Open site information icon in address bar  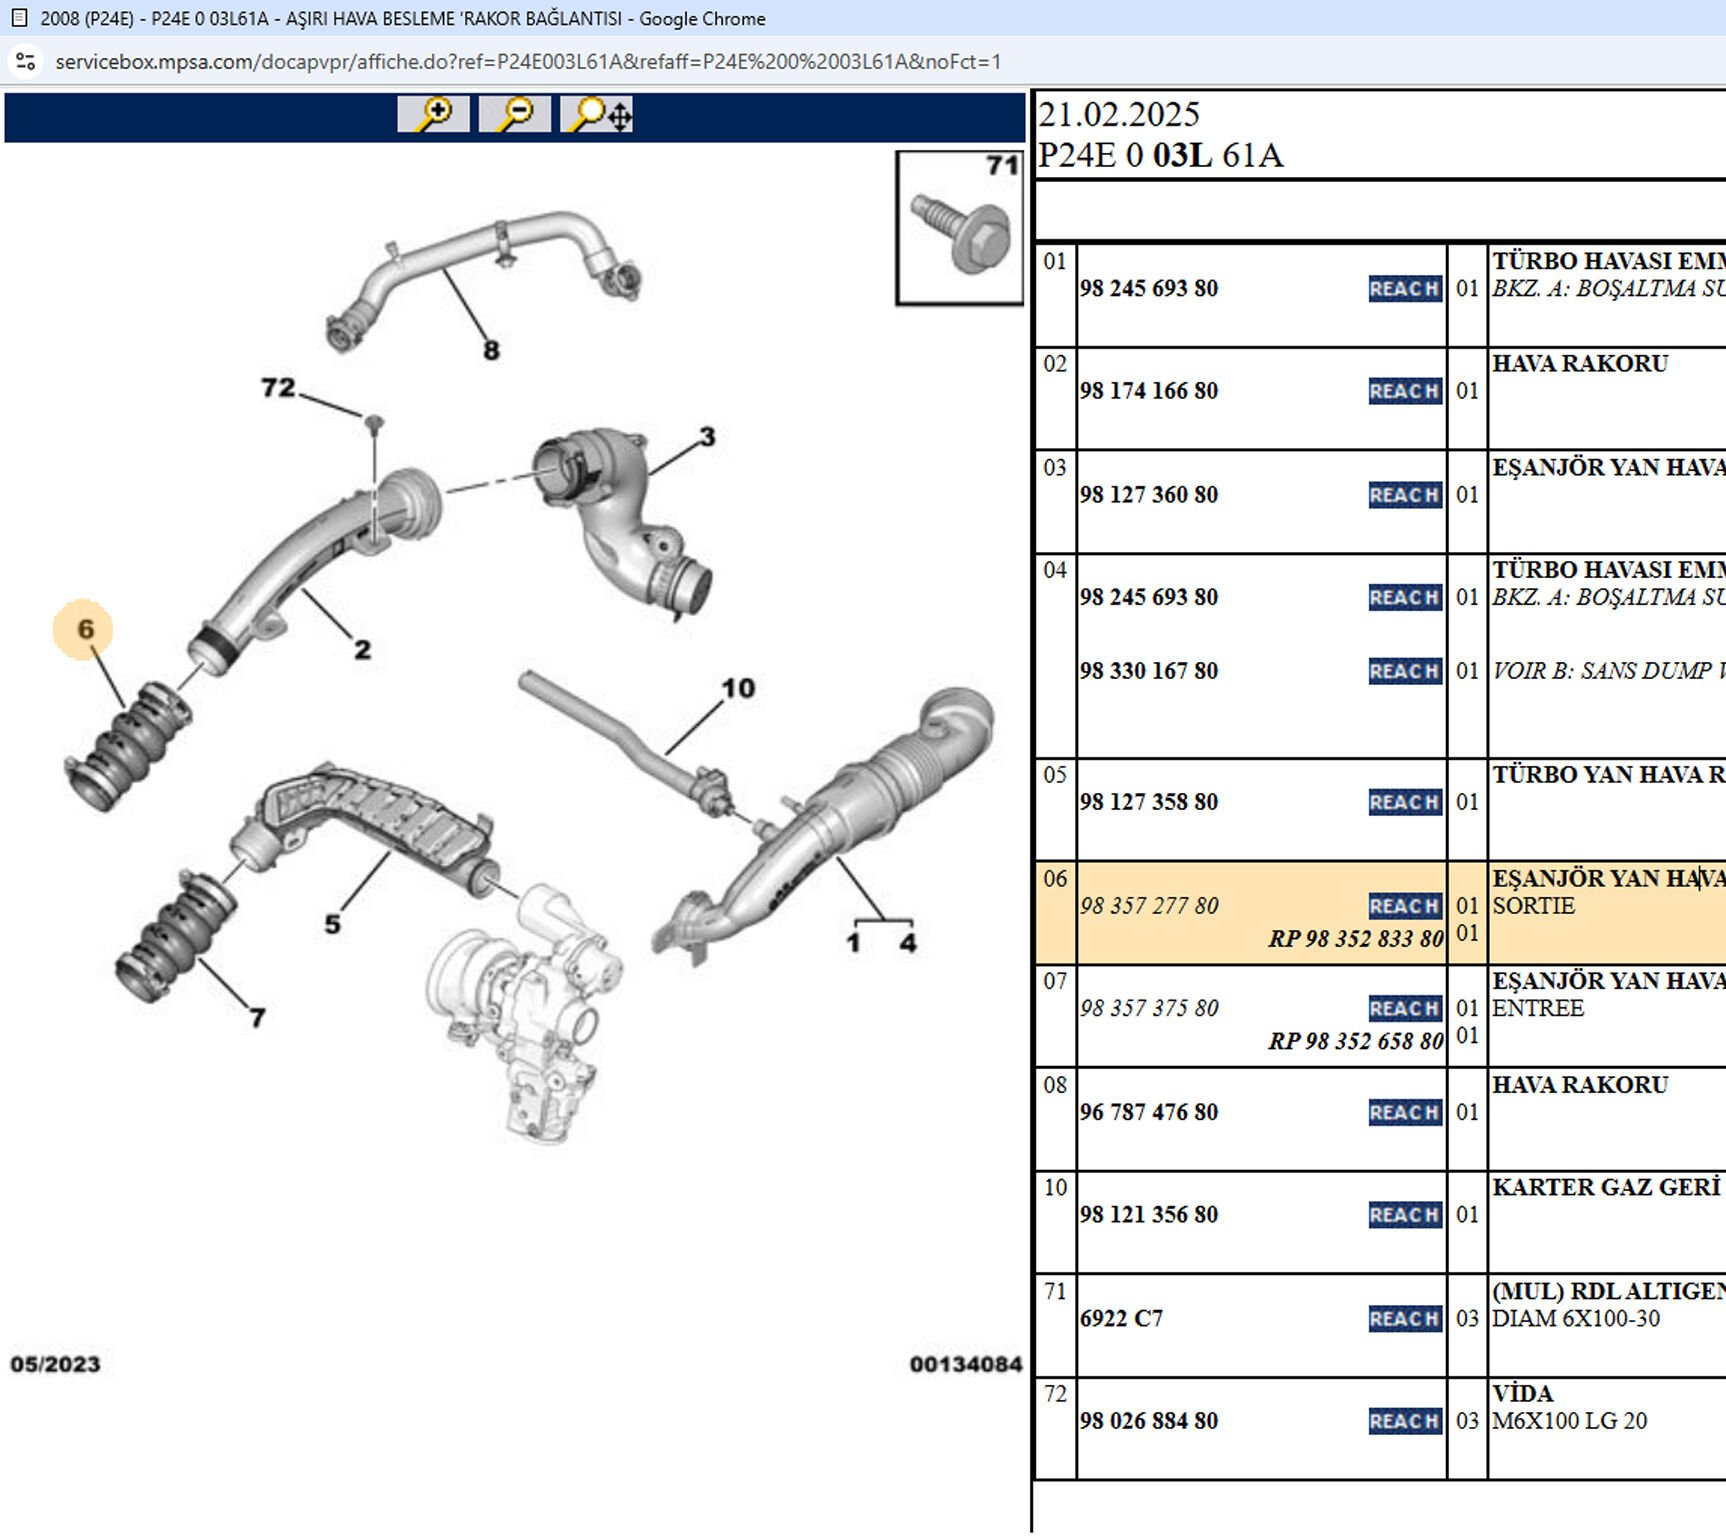(26, 62)
